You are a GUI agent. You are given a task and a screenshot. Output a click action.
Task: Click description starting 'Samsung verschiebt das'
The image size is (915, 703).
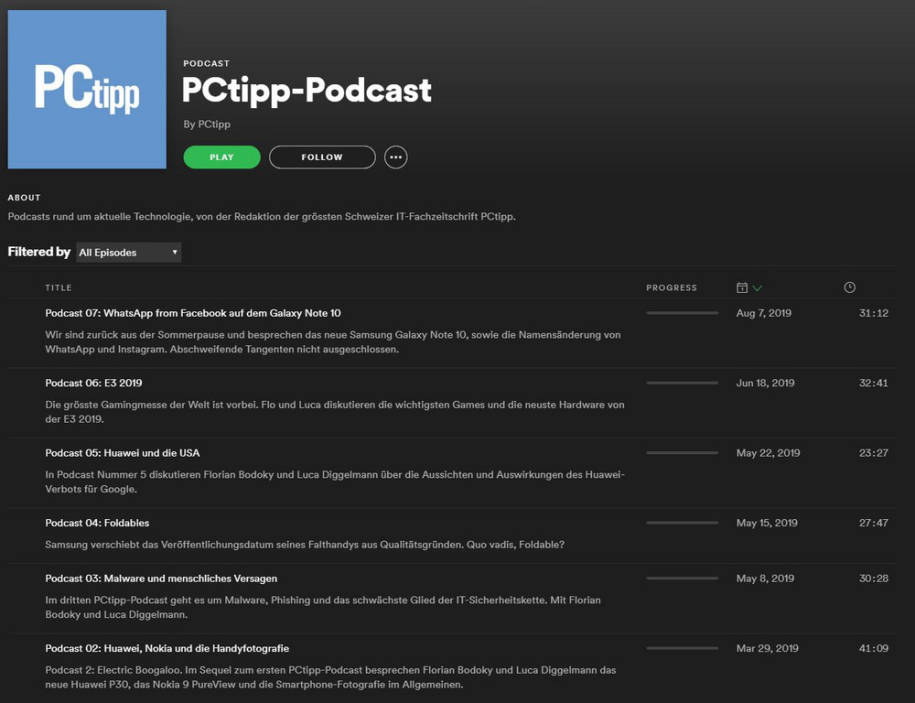click(x=305, y=545)
